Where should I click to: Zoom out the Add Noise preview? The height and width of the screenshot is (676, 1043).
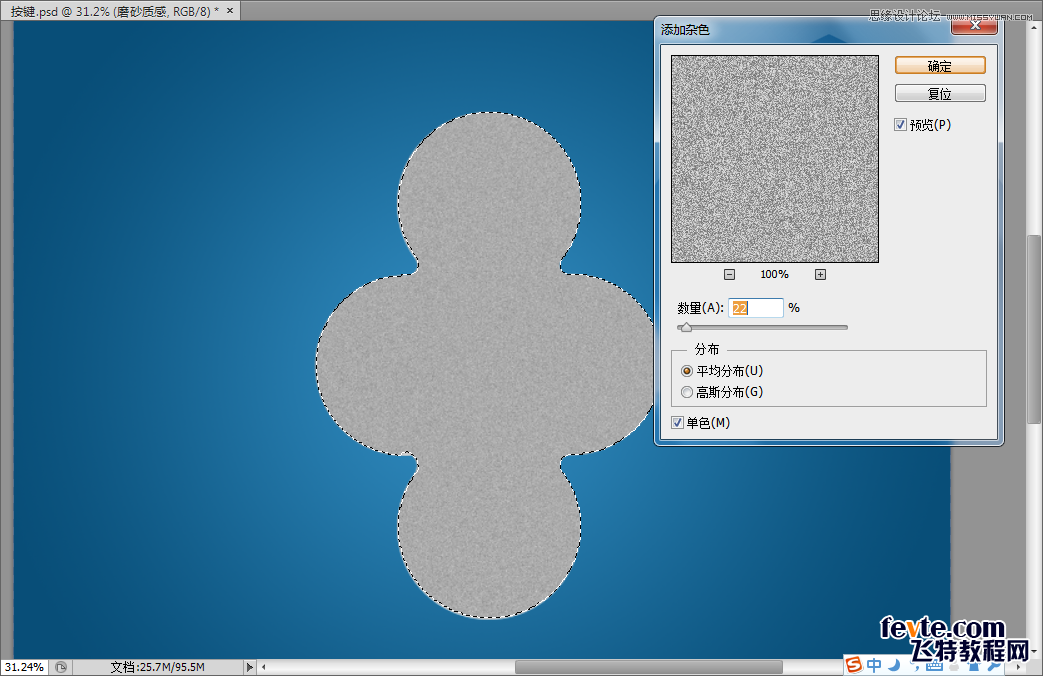(x=729, y=274)
